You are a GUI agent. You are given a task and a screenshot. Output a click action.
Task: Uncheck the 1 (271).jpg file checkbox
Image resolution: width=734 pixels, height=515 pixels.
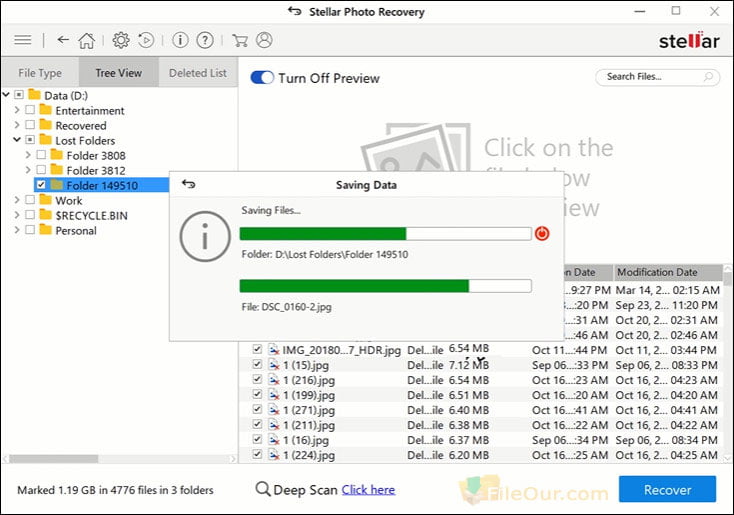257,409
